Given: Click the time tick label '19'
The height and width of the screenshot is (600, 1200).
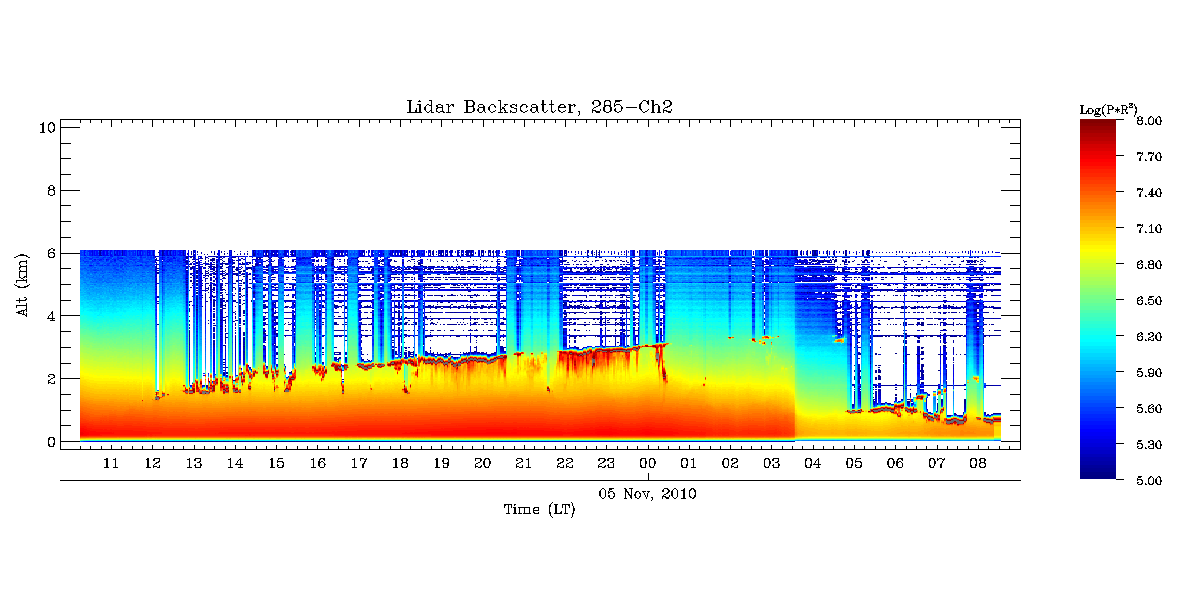Looking at the screenshot, I should pos(441,464).
